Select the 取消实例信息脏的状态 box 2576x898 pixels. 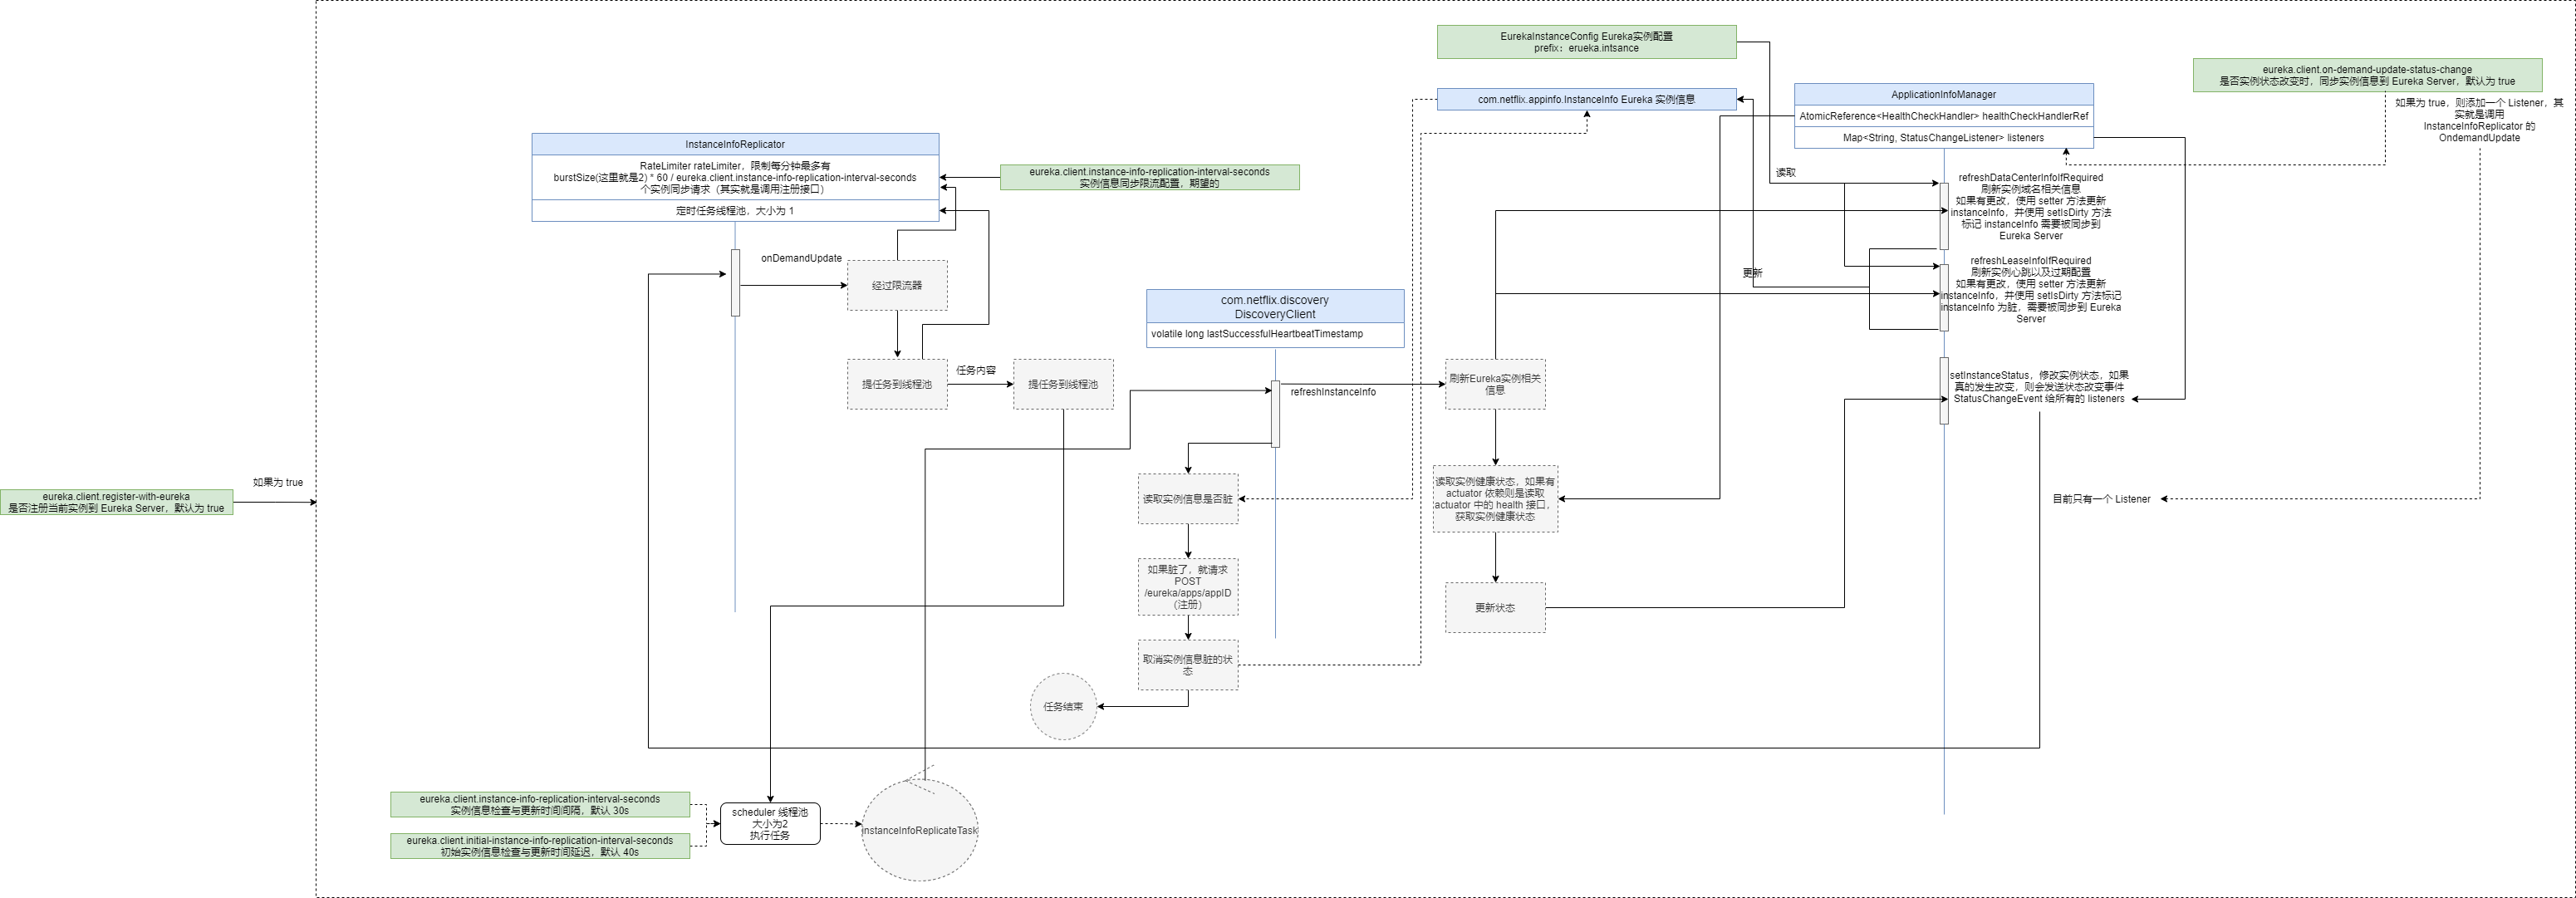point(1188,665)
